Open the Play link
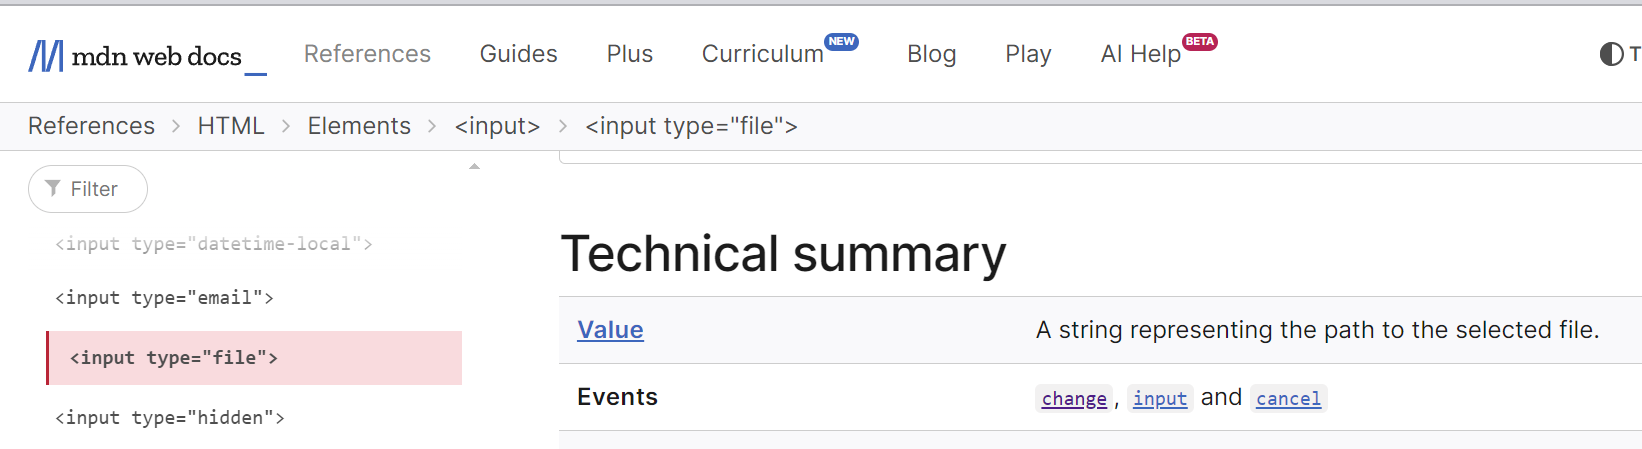Viewport: 1642px width, 449px height. pos(1028,54)
